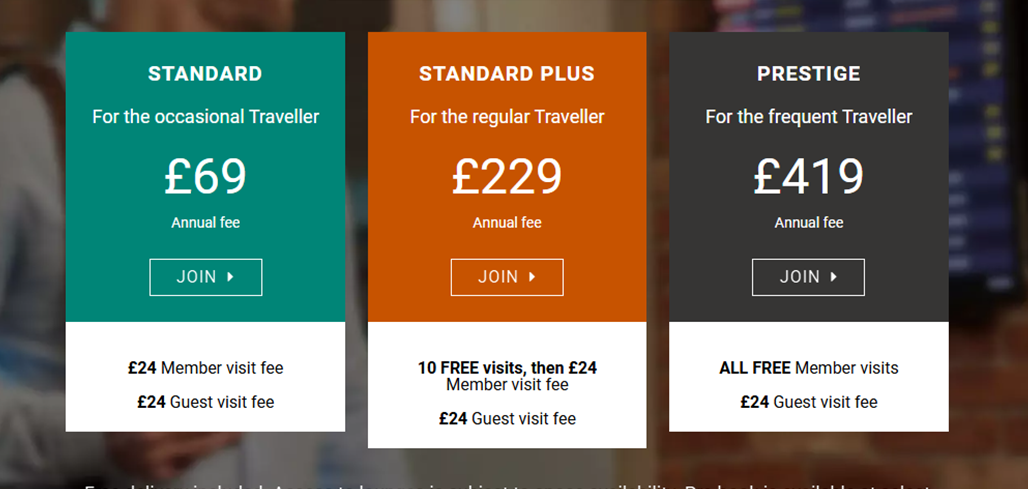
Task: Click the arrow icon in Prestige JOIN button
Action: coord(834,277)
